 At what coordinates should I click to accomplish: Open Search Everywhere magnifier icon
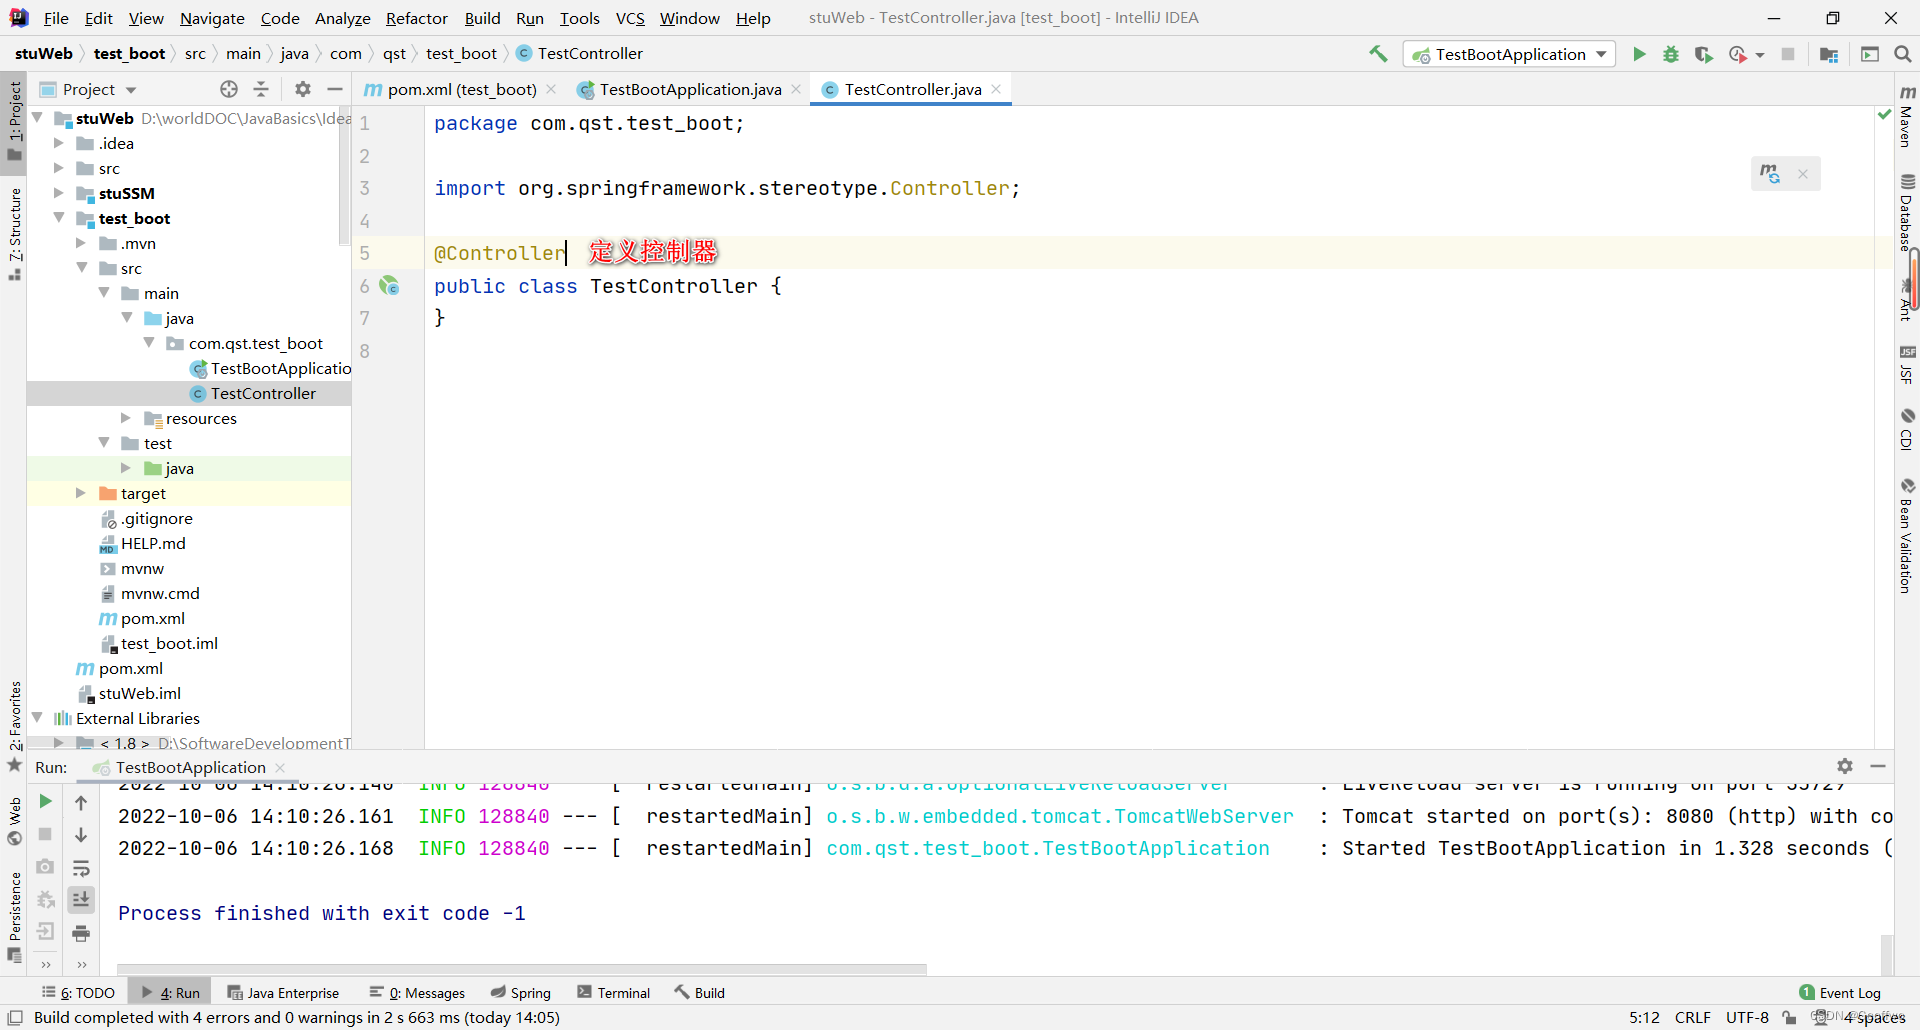pos(1903,54)
